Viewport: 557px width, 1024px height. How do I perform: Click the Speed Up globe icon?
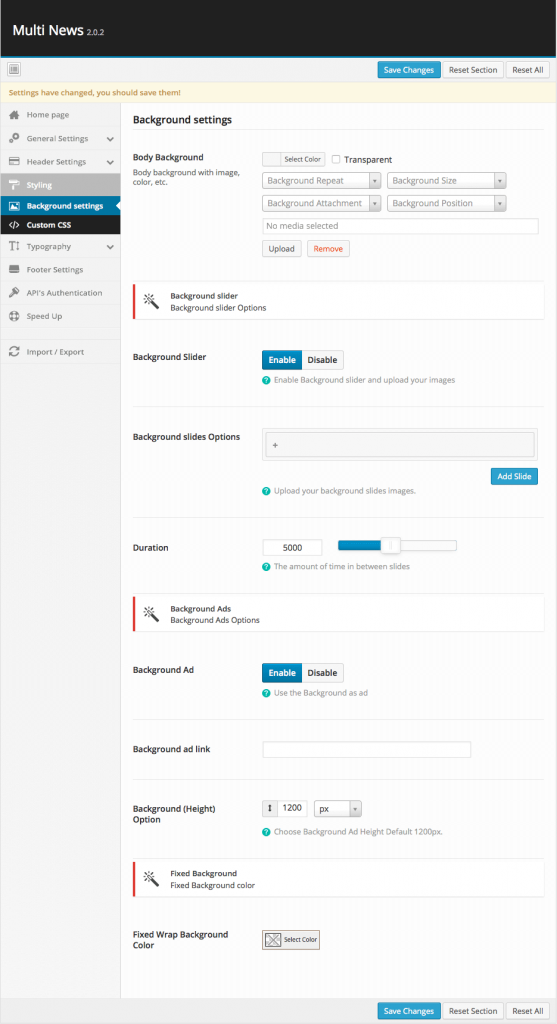point(14,316)
